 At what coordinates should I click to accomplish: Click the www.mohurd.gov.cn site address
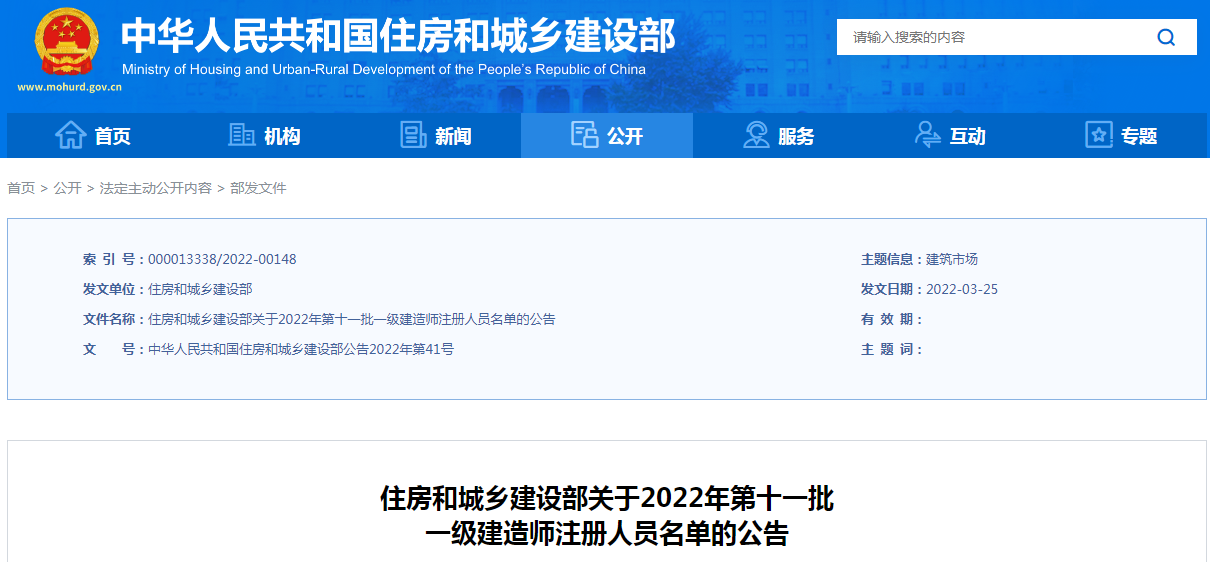click(x=68, y=87)
